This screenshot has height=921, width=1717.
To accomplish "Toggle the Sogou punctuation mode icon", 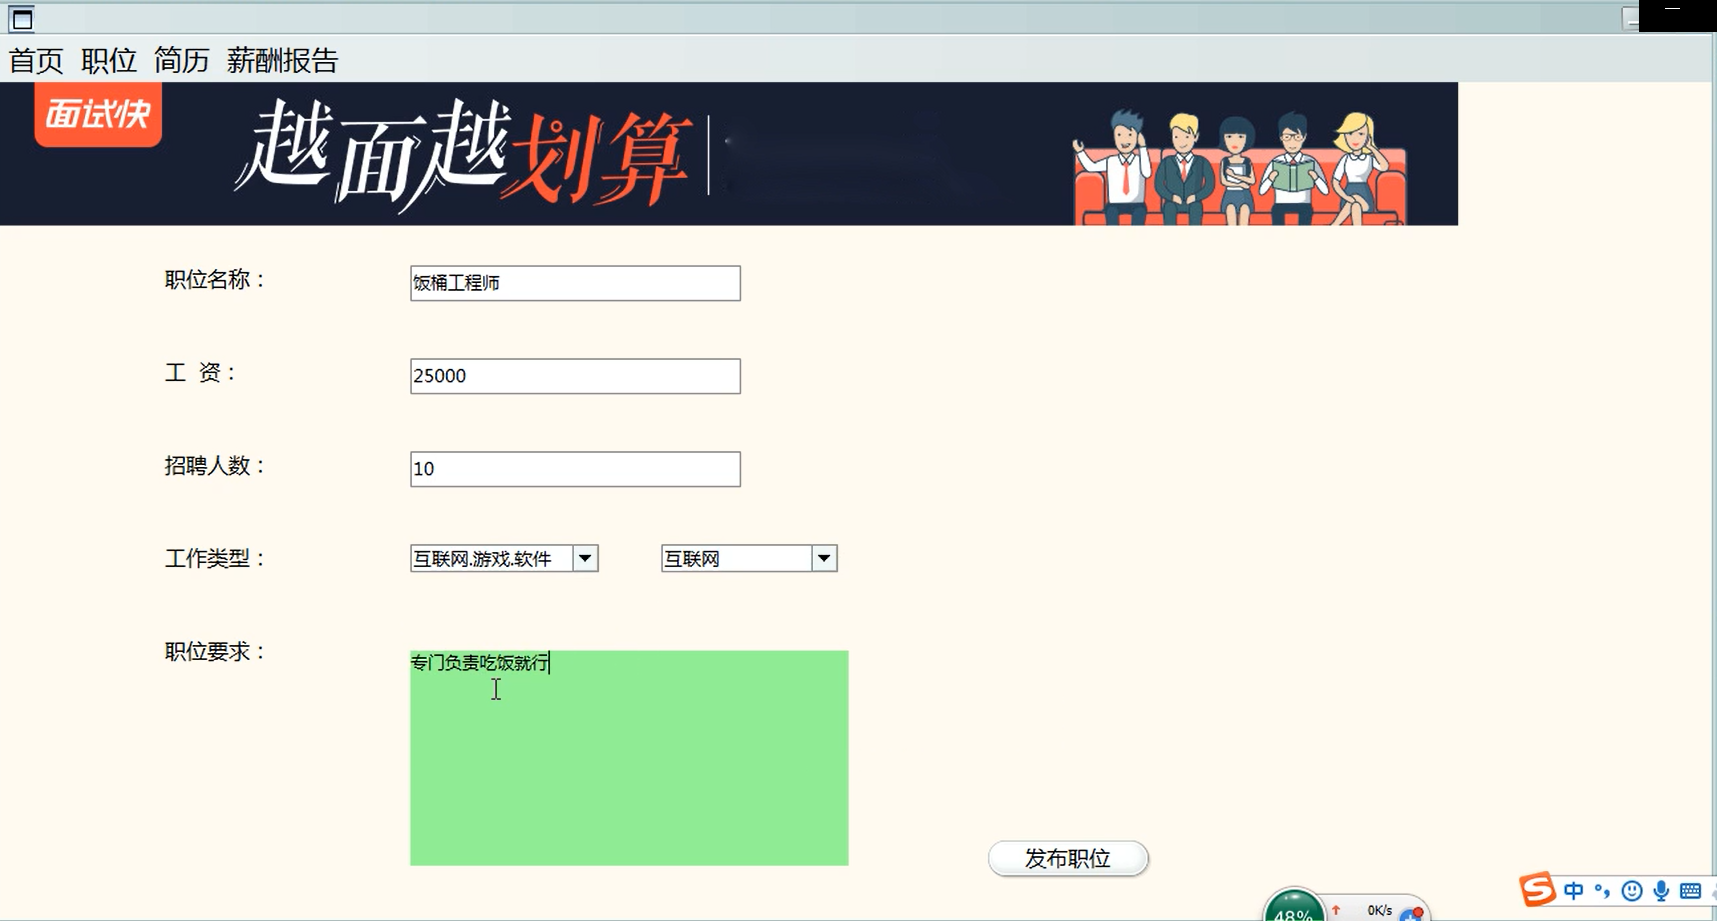I will coord(1603,891).
